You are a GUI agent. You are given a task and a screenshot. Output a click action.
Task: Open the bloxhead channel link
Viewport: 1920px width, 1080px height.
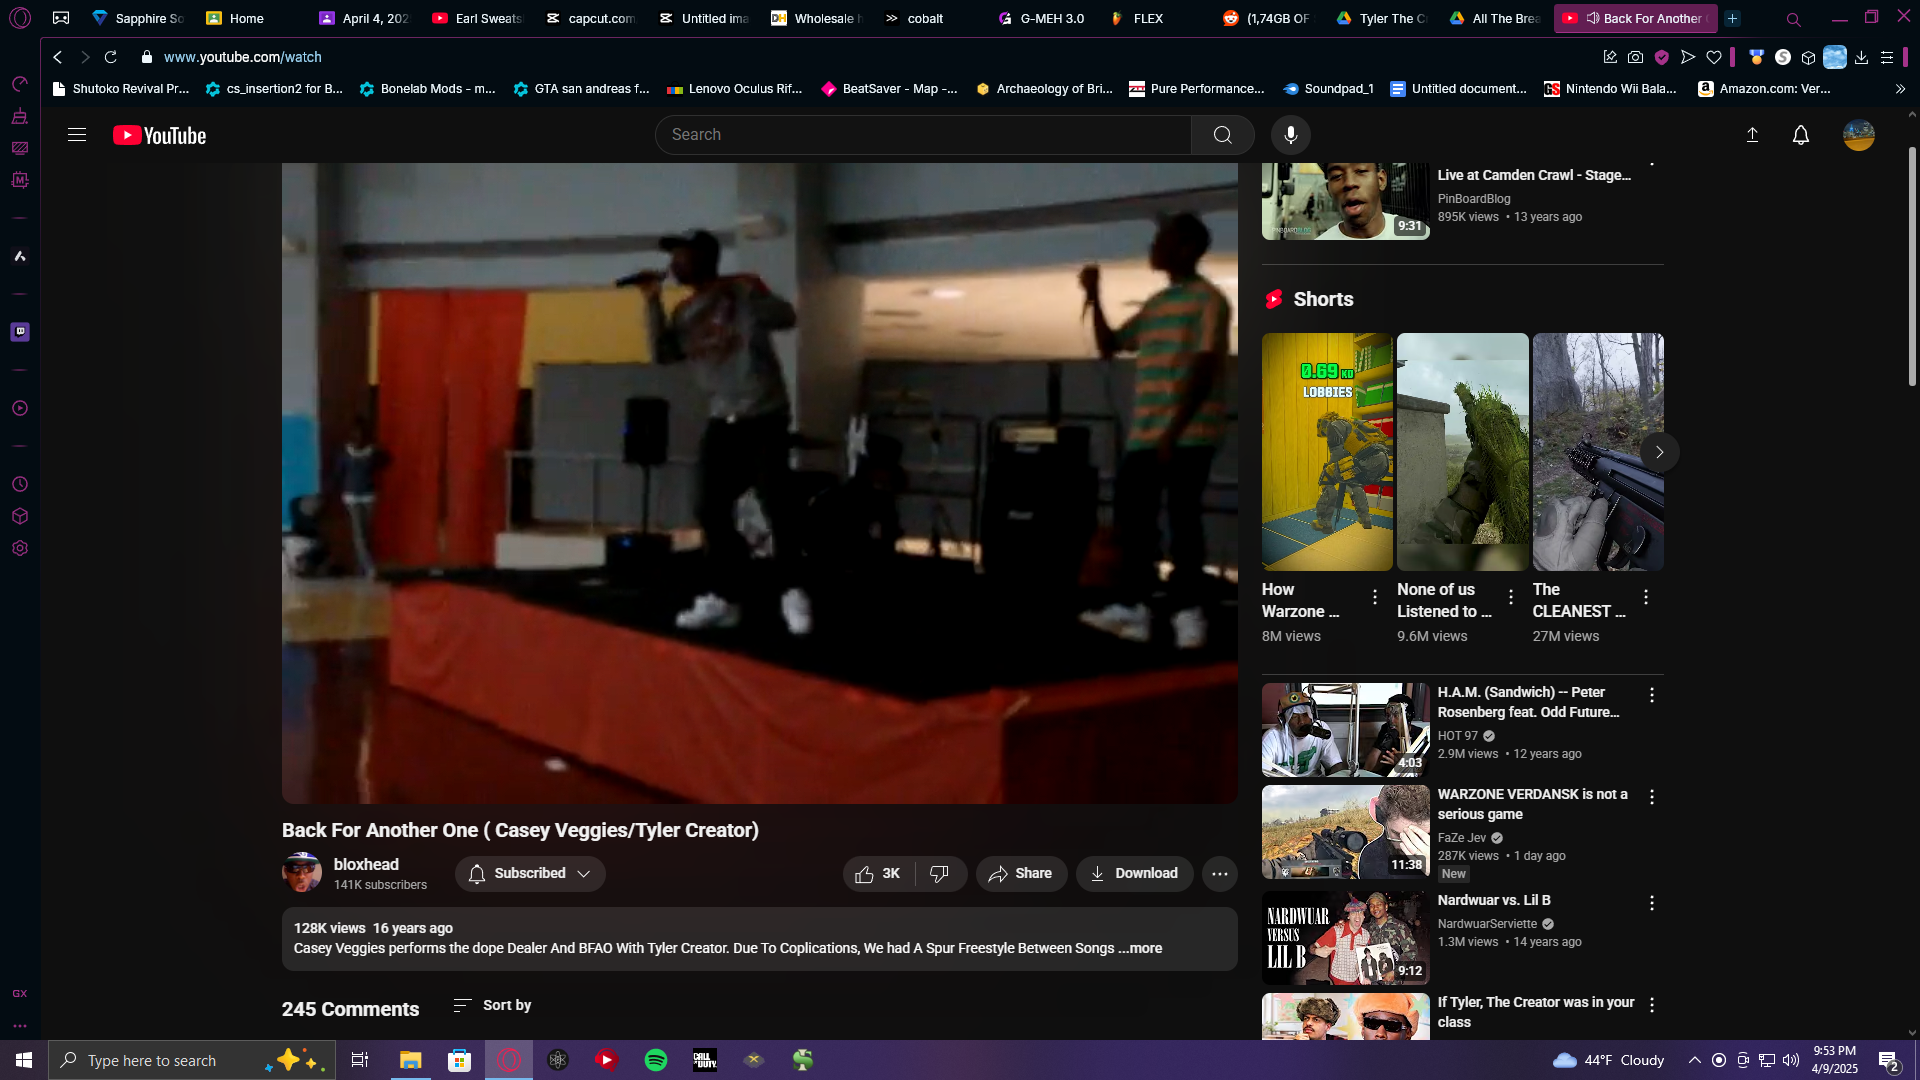point(366,865)
